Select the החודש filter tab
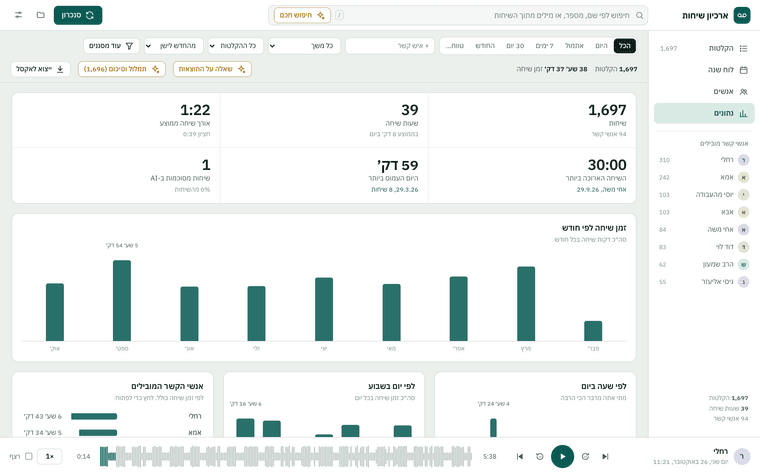 [x=485, y=46]
